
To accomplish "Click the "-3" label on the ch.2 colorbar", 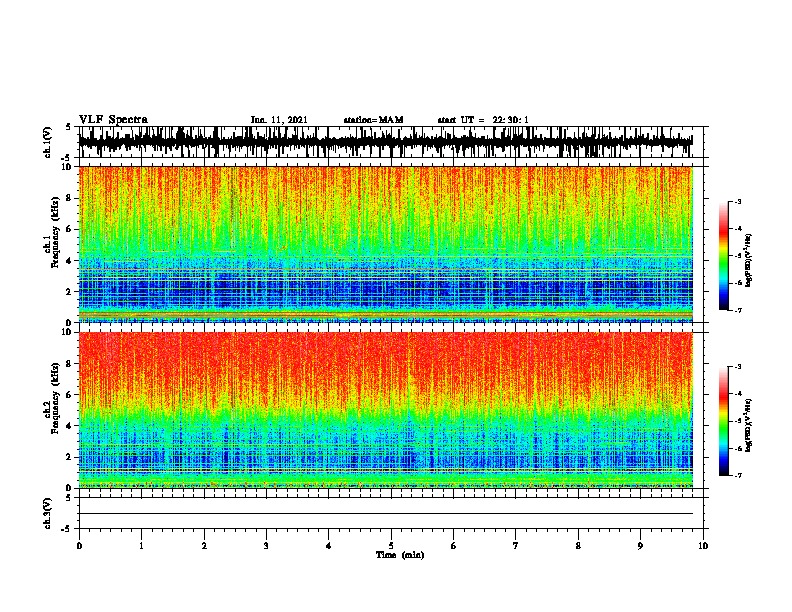I will coord(738,367).
